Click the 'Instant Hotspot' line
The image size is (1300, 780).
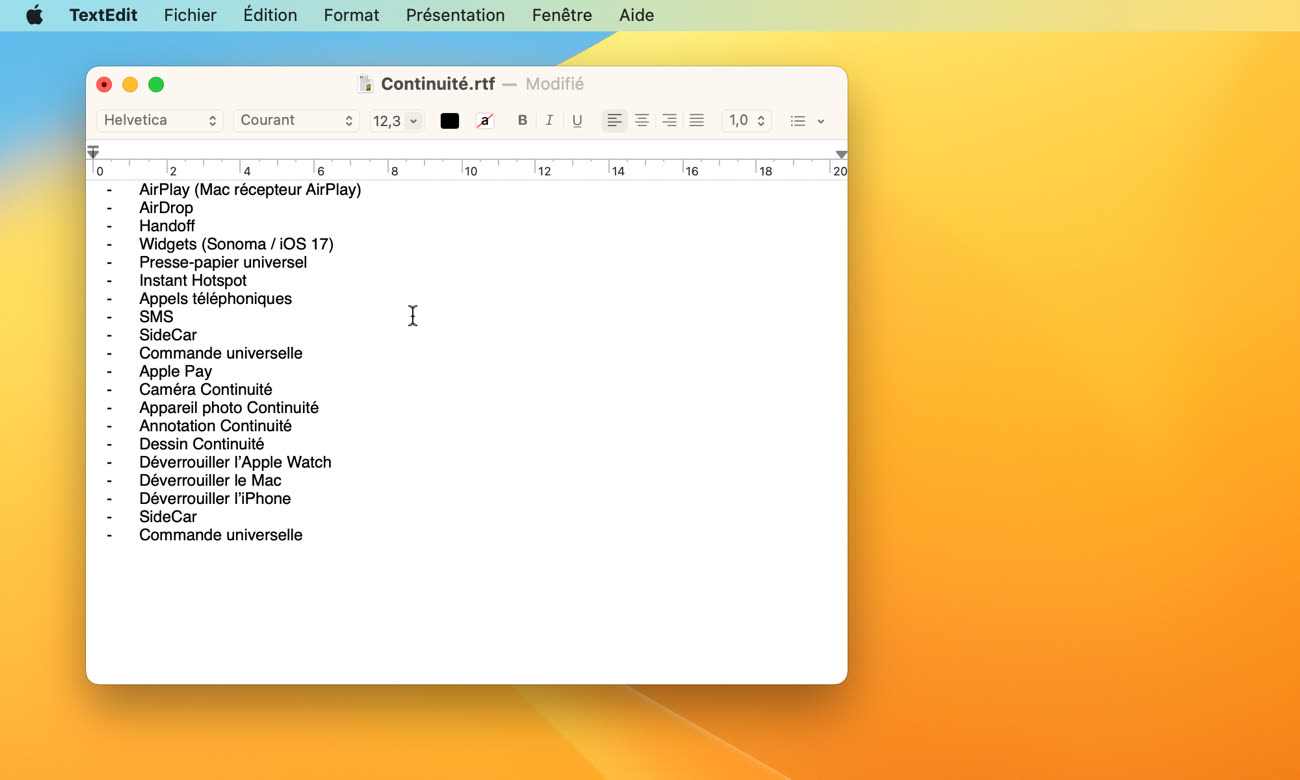tap(193, 280)
